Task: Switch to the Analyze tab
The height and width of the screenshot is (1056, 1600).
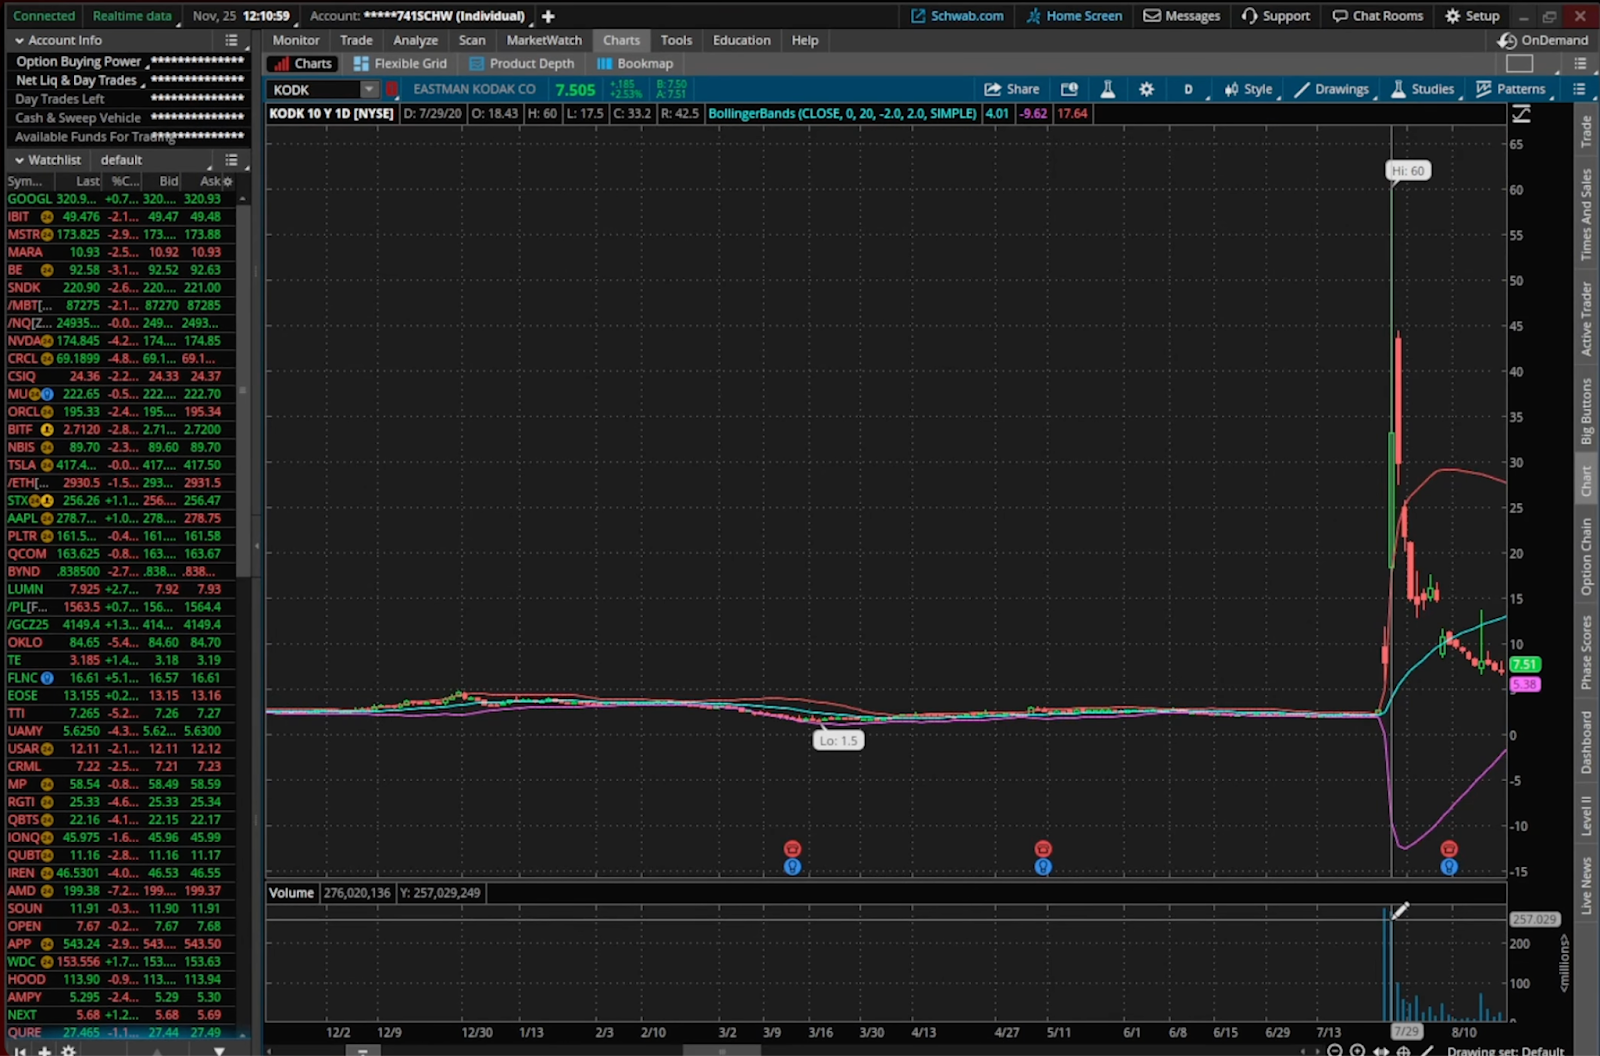Action: (x=416, y=40)
